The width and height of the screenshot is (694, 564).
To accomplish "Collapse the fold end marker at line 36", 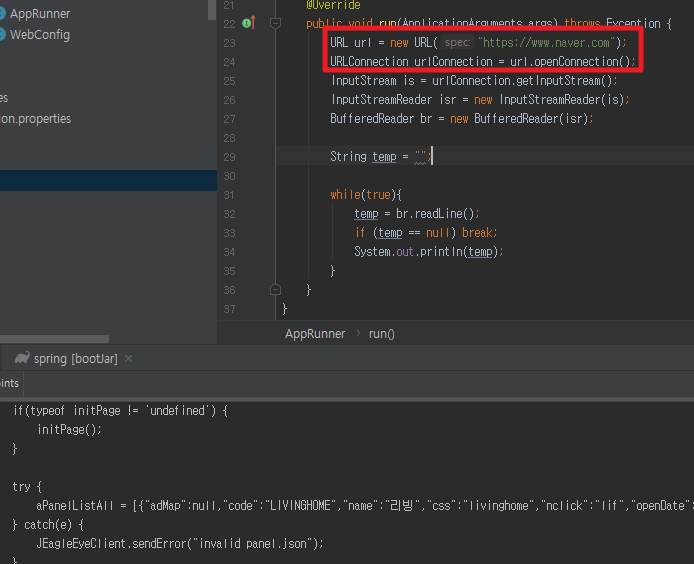I will 275,290.
